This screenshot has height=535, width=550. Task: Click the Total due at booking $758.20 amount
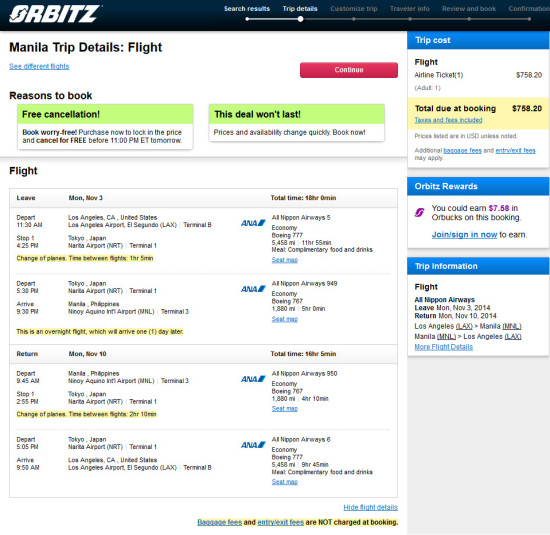coord(527,108)
